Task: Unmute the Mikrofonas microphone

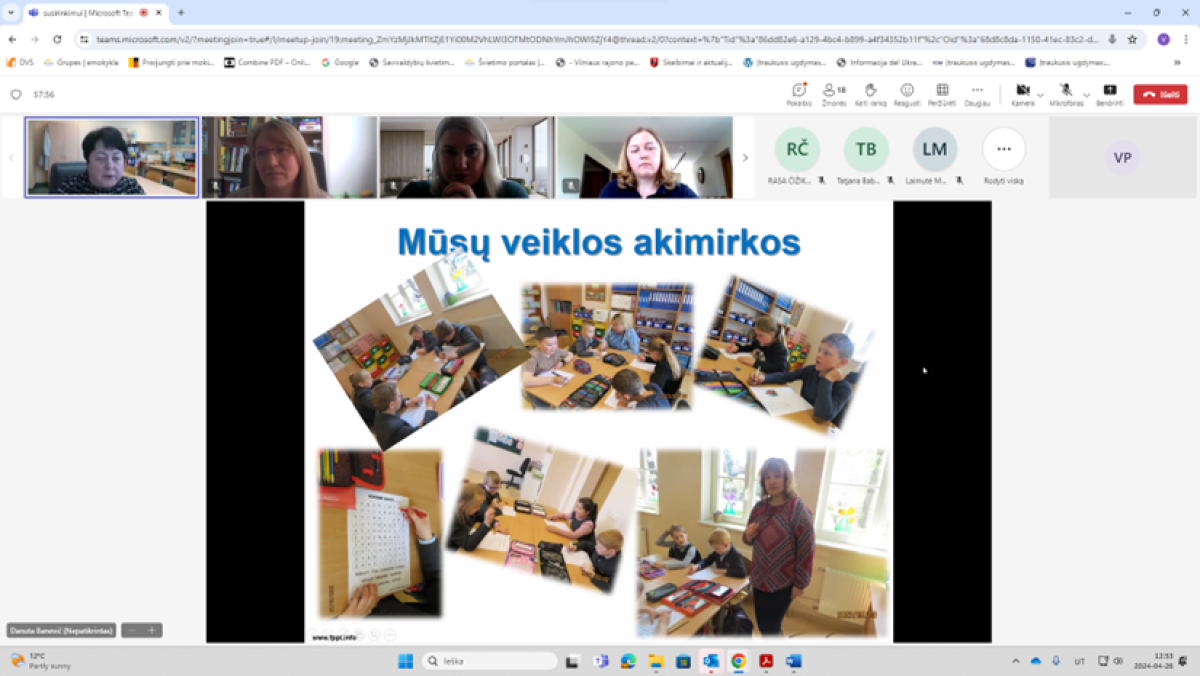Action: [x=1067, y=94]
